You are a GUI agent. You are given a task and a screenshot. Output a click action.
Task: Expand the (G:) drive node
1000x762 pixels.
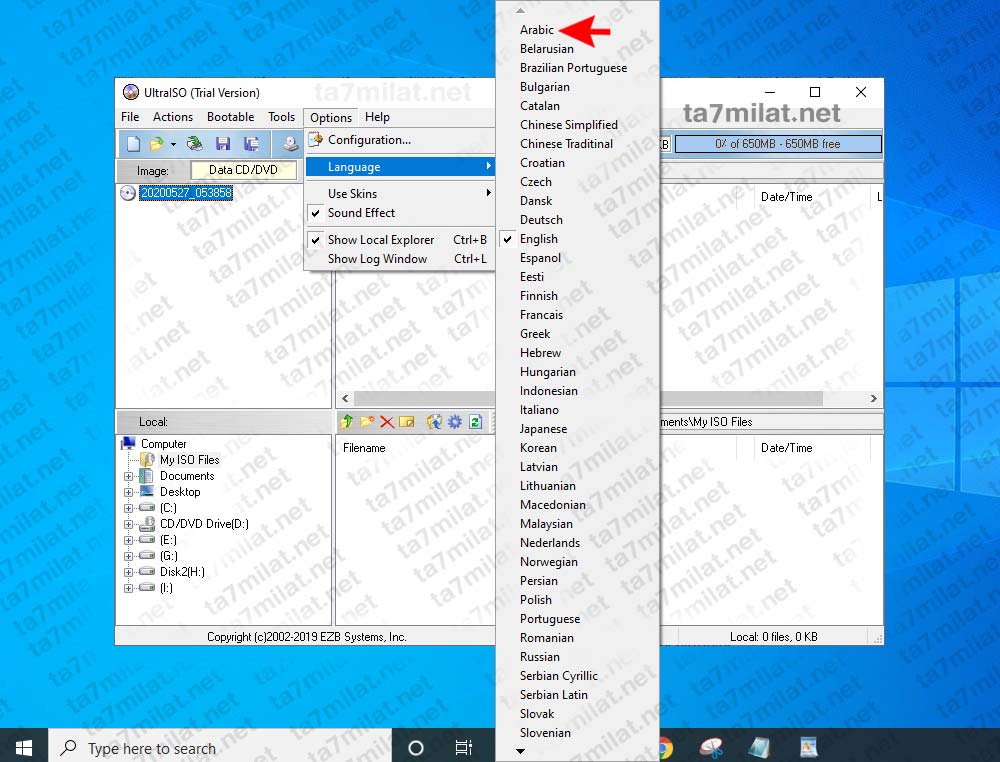point(129,556)
